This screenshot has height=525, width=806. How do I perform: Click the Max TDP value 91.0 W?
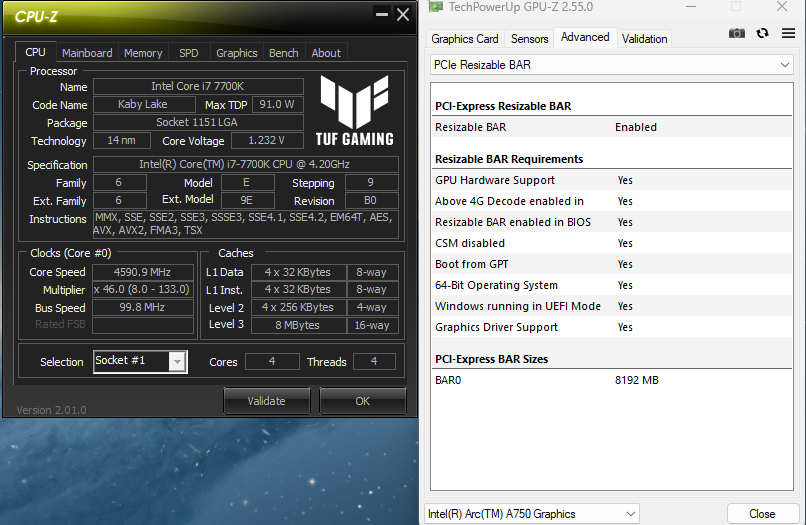[277, 104]
